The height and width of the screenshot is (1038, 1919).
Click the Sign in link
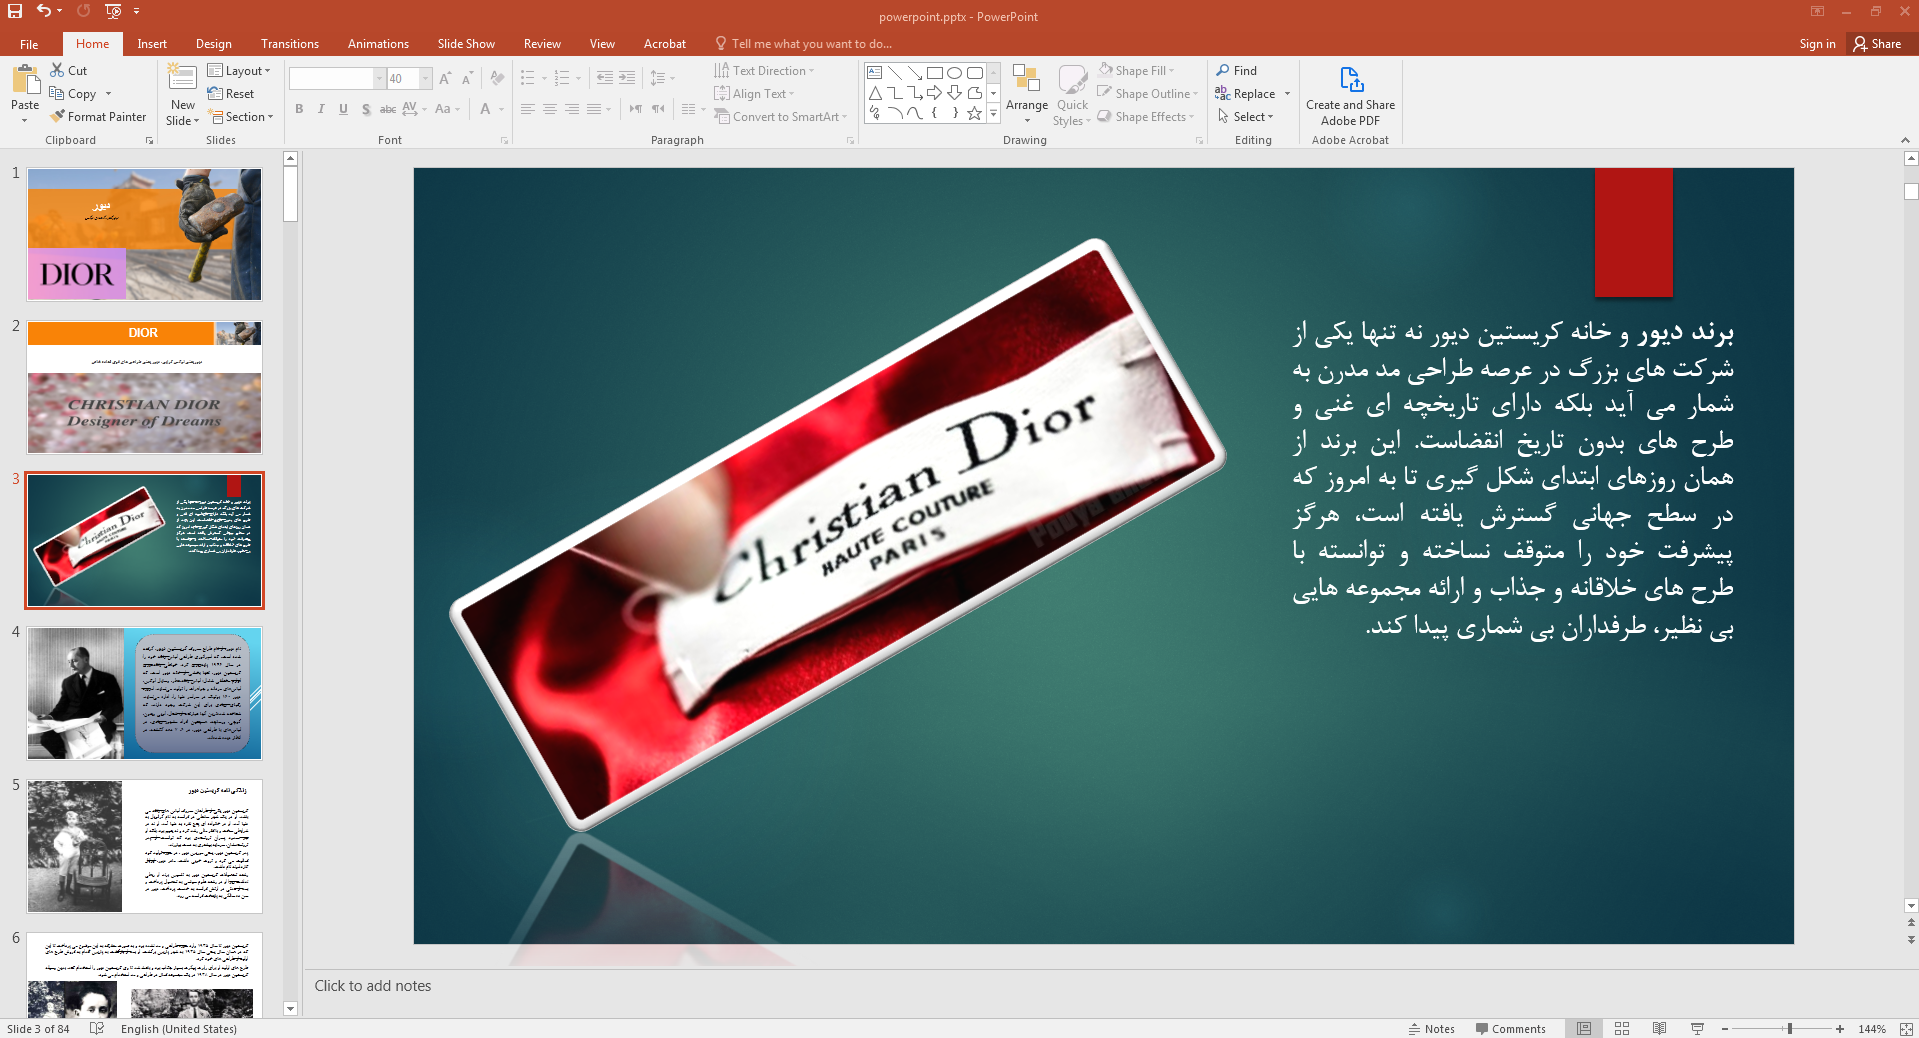pyautogui.click(x=1817, y=44)
